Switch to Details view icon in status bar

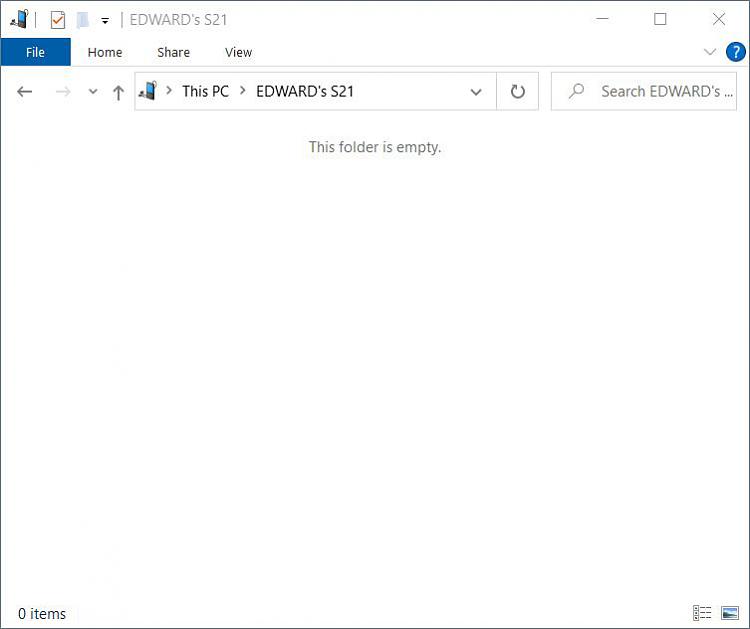coord(702,612)
